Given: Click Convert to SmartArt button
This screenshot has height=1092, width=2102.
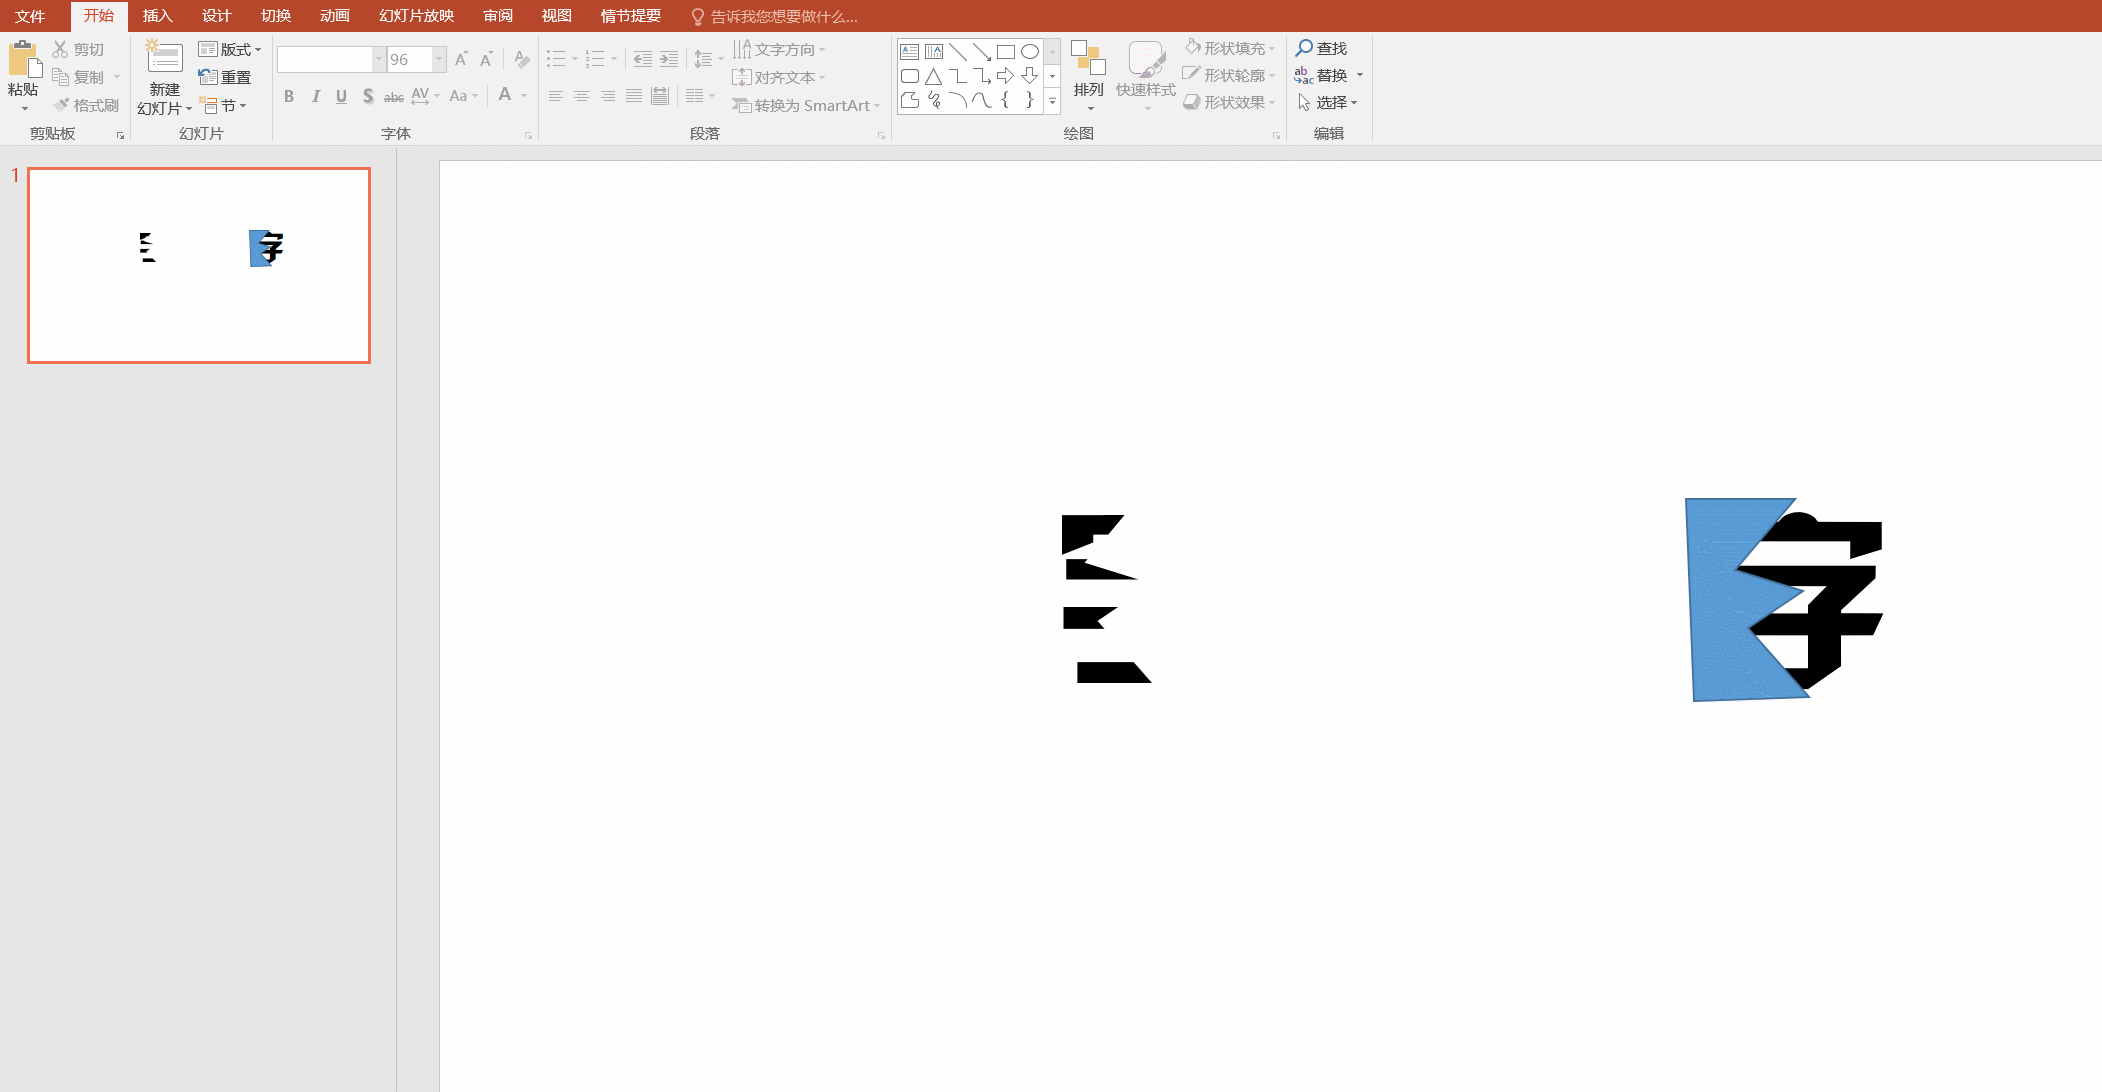Looking at the screenshot, I should click(x=806, y=105).
